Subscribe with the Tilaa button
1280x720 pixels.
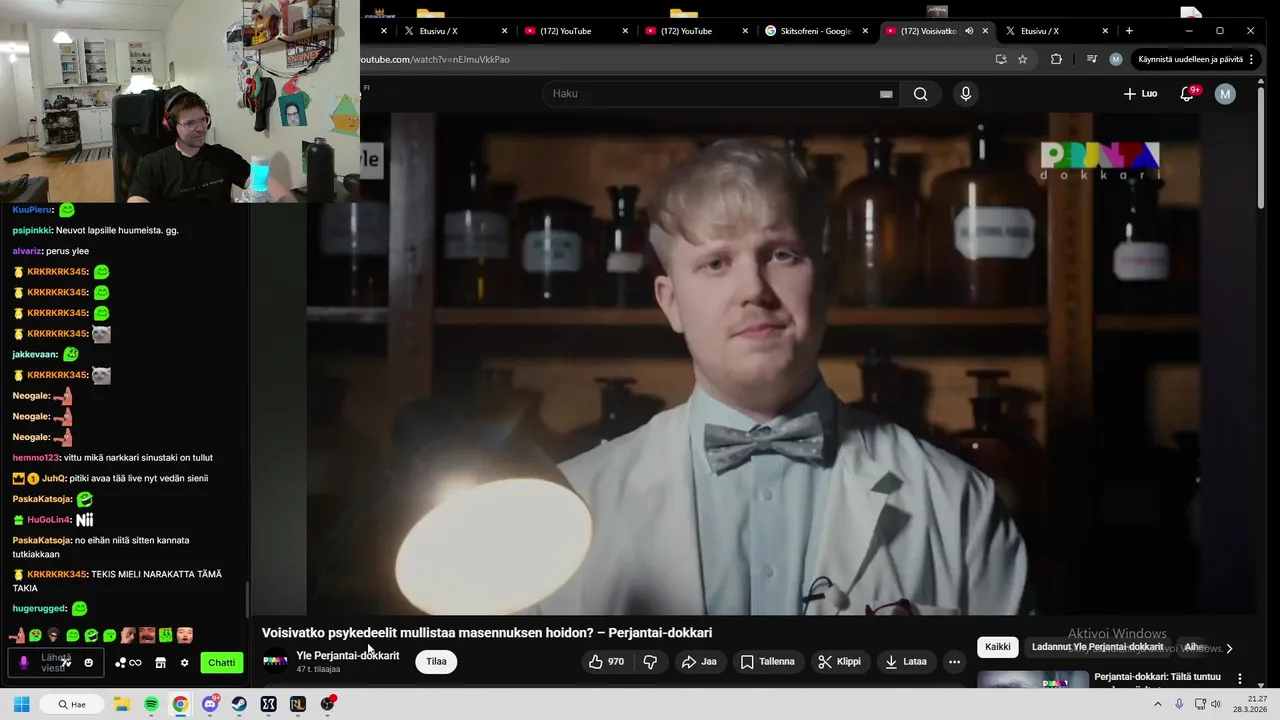click(436, 662)
